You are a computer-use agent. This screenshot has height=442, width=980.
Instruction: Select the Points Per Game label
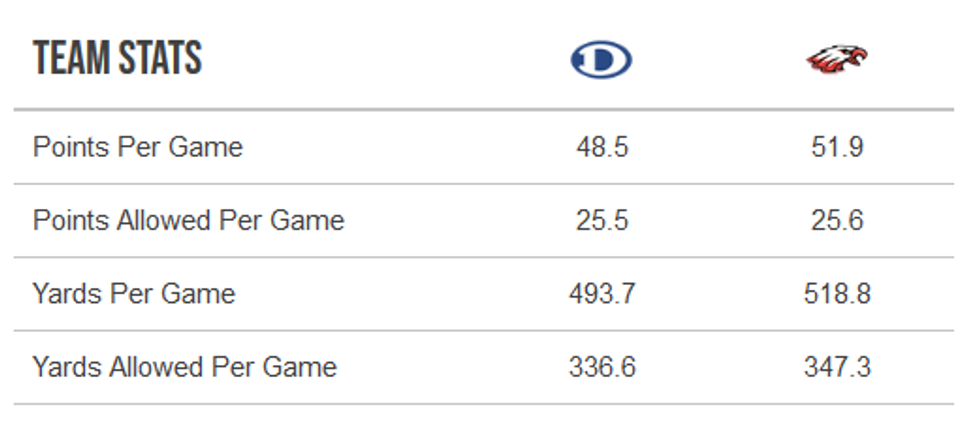click(138, 147)
